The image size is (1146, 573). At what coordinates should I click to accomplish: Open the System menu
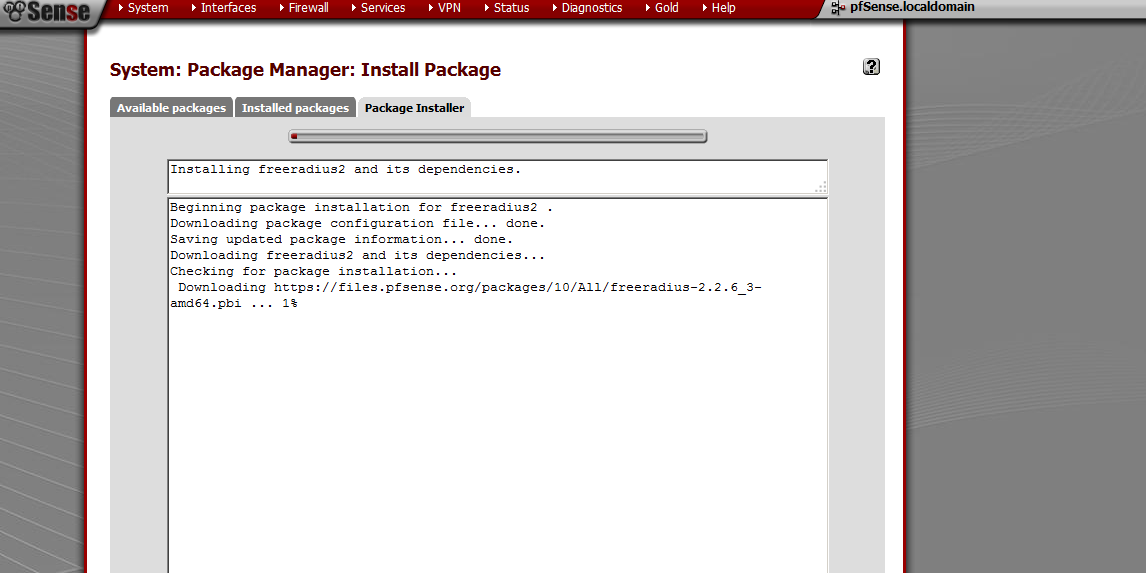[147, 8]
